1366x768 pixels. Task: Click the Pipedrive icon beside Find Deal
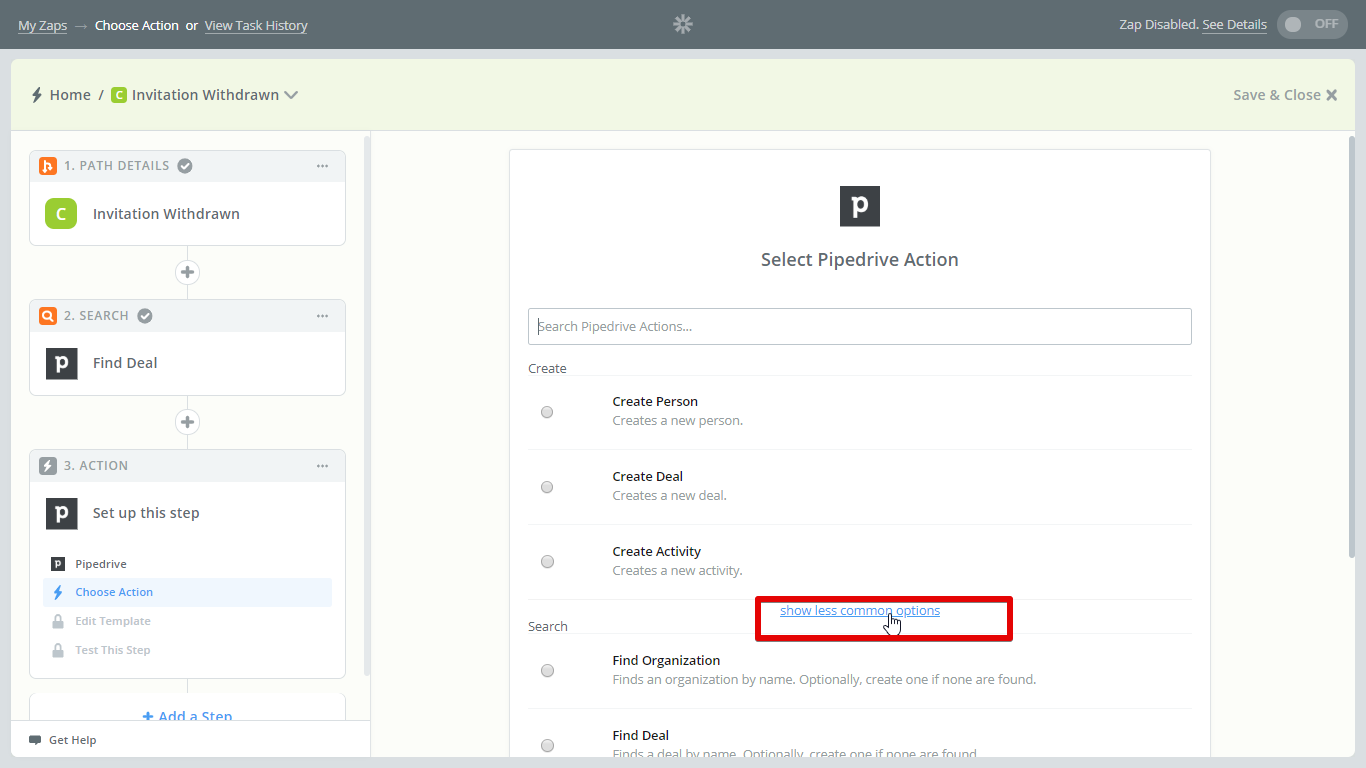click(x=61, y=363)
